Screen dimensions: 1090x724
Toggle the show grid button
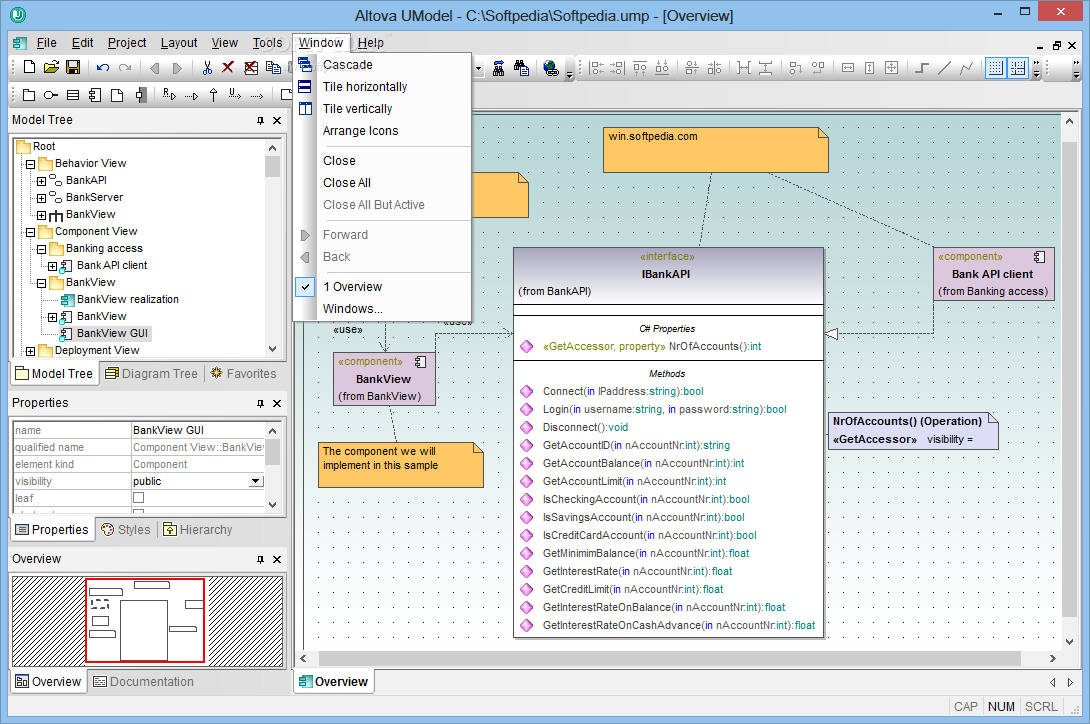click(x=995, y=67)
